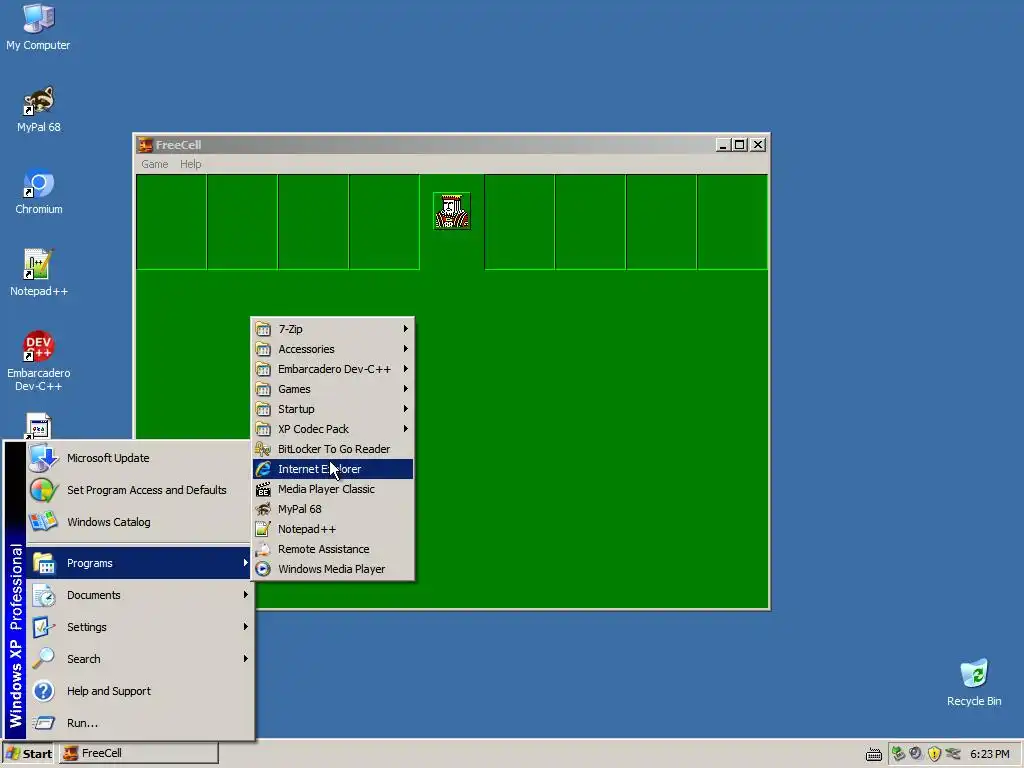
Task: Click the tray icon next to the clock
Action: coord(953,754)
